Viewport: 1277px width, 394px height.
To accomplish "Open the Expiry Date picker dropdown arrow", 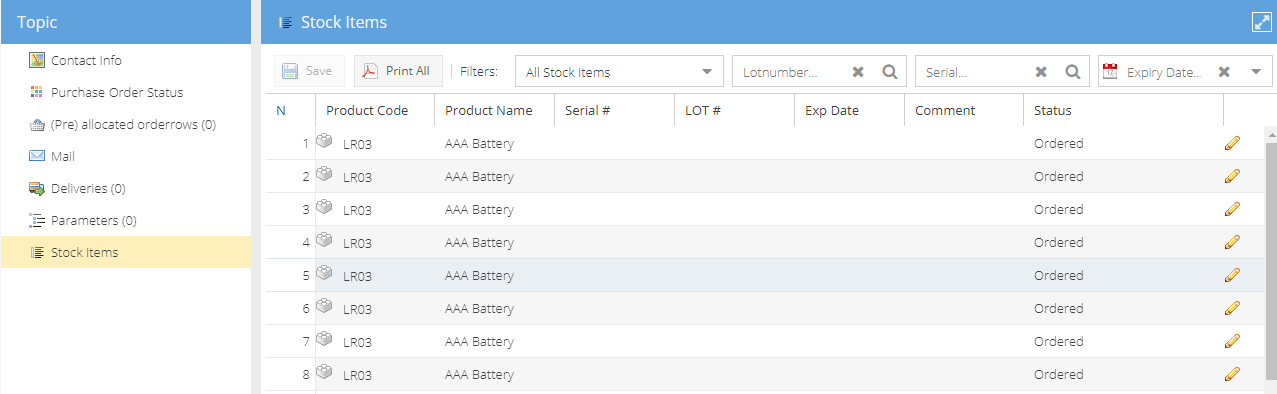I will tap(1256, 71).
